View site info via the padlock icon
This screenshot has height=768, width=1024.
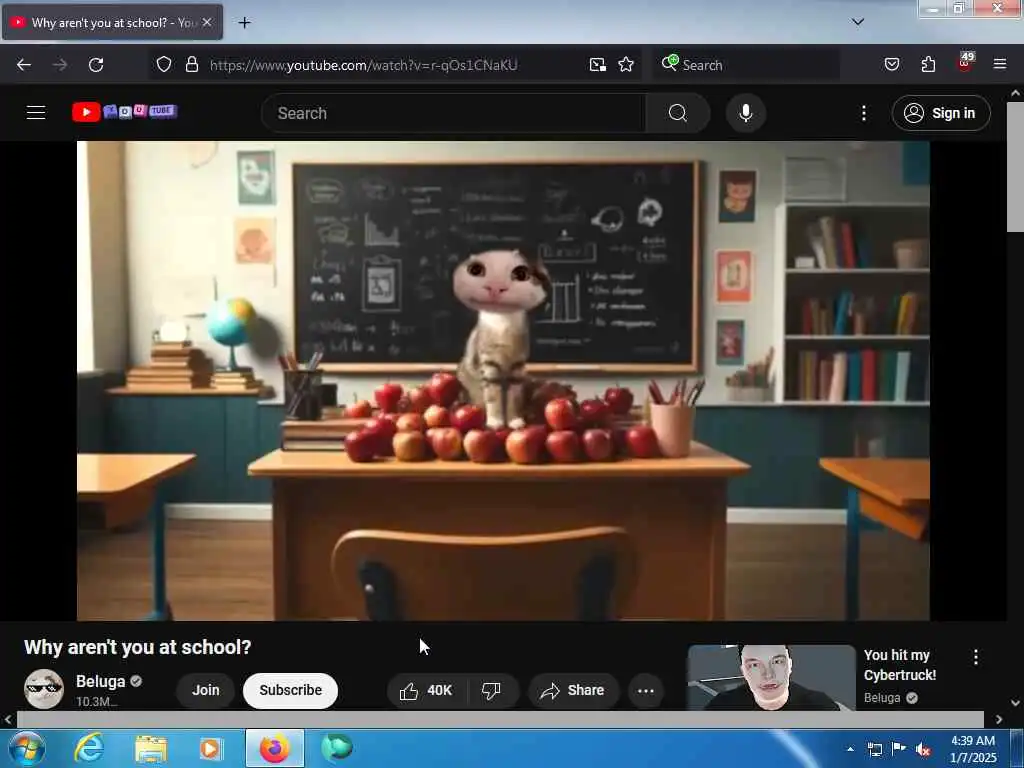pos(191,64)
